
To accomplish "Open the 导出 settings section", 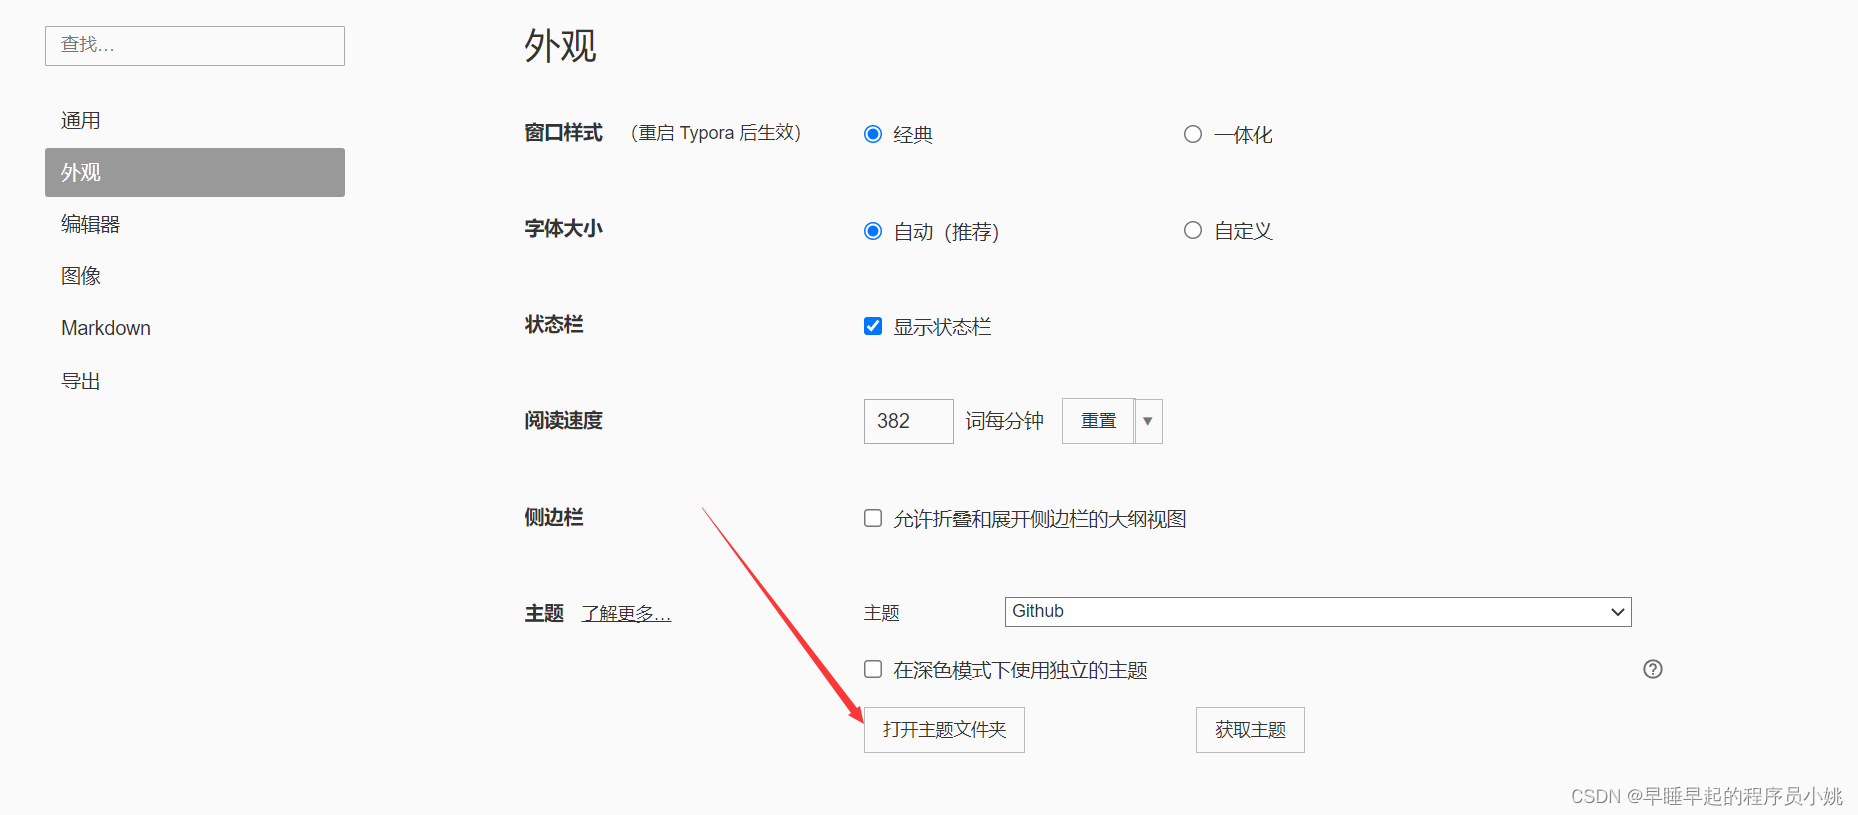I will (x=195, y=381).
